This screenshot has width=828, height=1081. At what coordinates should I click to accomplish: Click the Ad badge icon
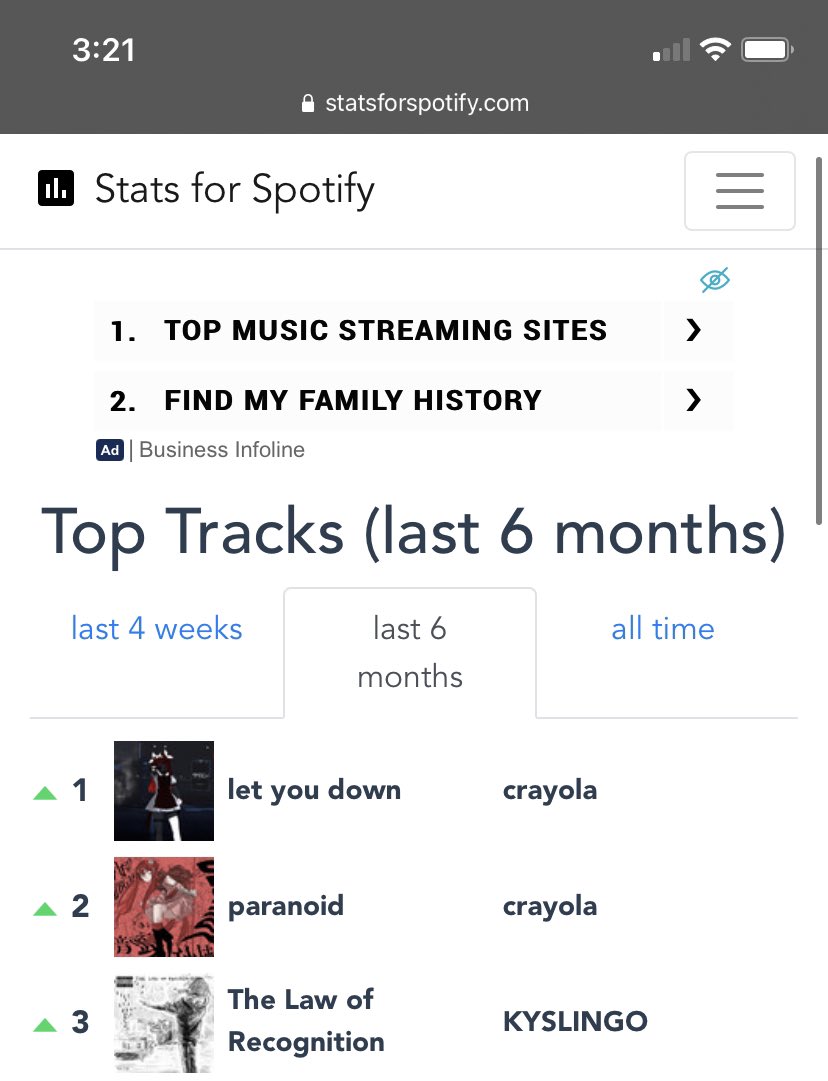[x=110, y=450]
